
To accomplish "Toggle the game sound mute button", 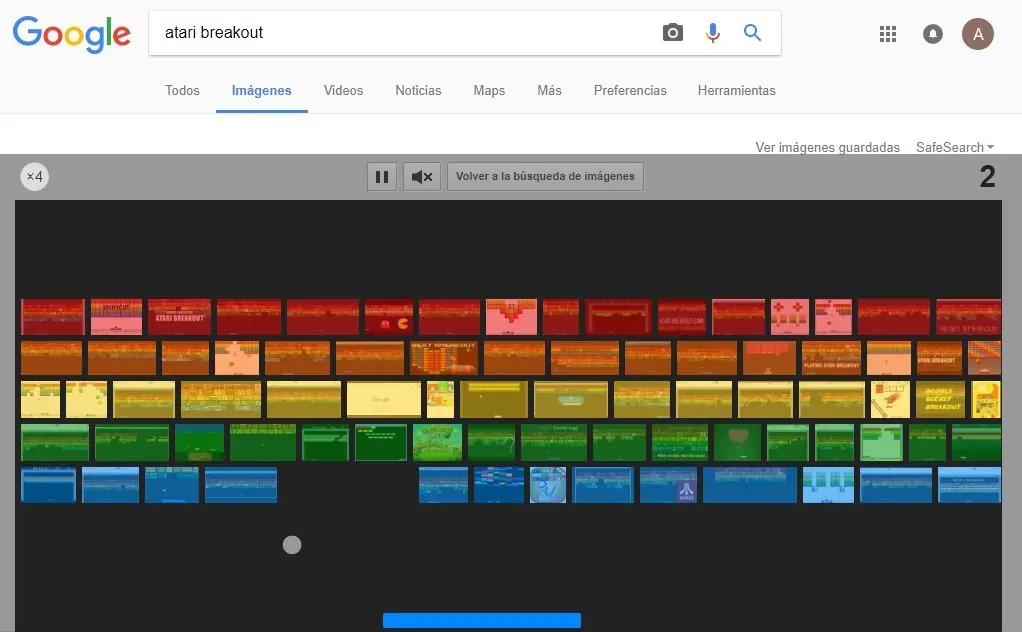I will tap(422, 177).
